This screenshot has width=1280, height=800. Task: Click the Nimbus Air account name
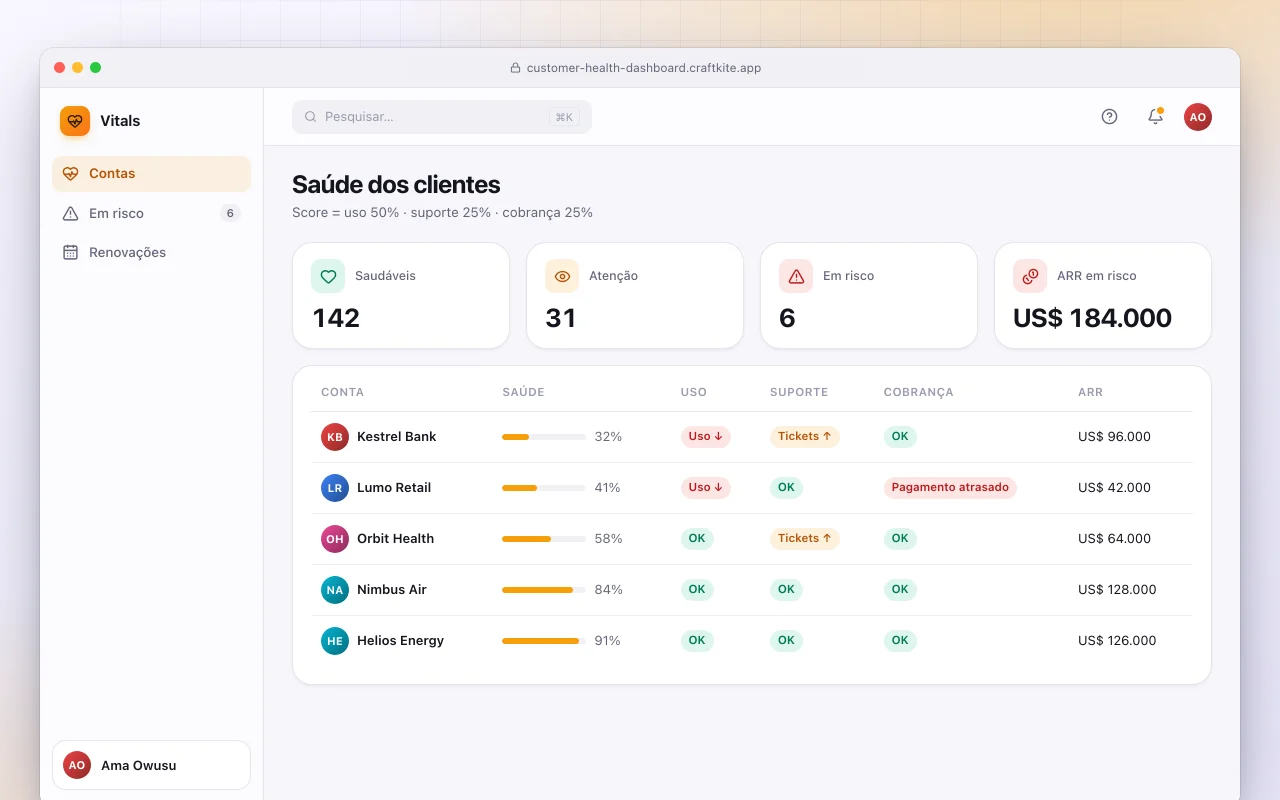coord(392,590)
